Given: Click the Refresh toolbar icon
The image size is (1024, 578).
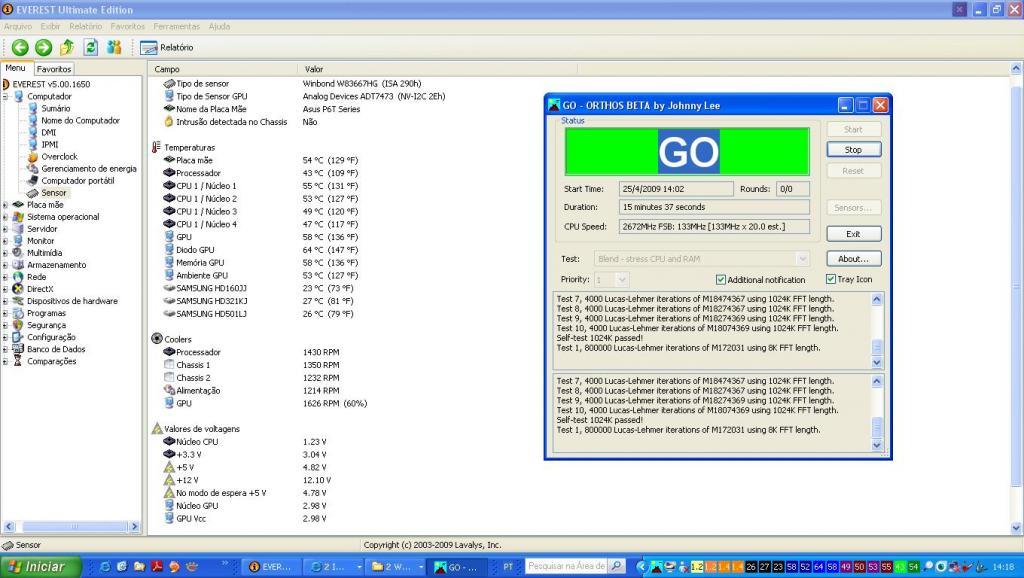Looking at the screenshot, I should tap(91, 47).
